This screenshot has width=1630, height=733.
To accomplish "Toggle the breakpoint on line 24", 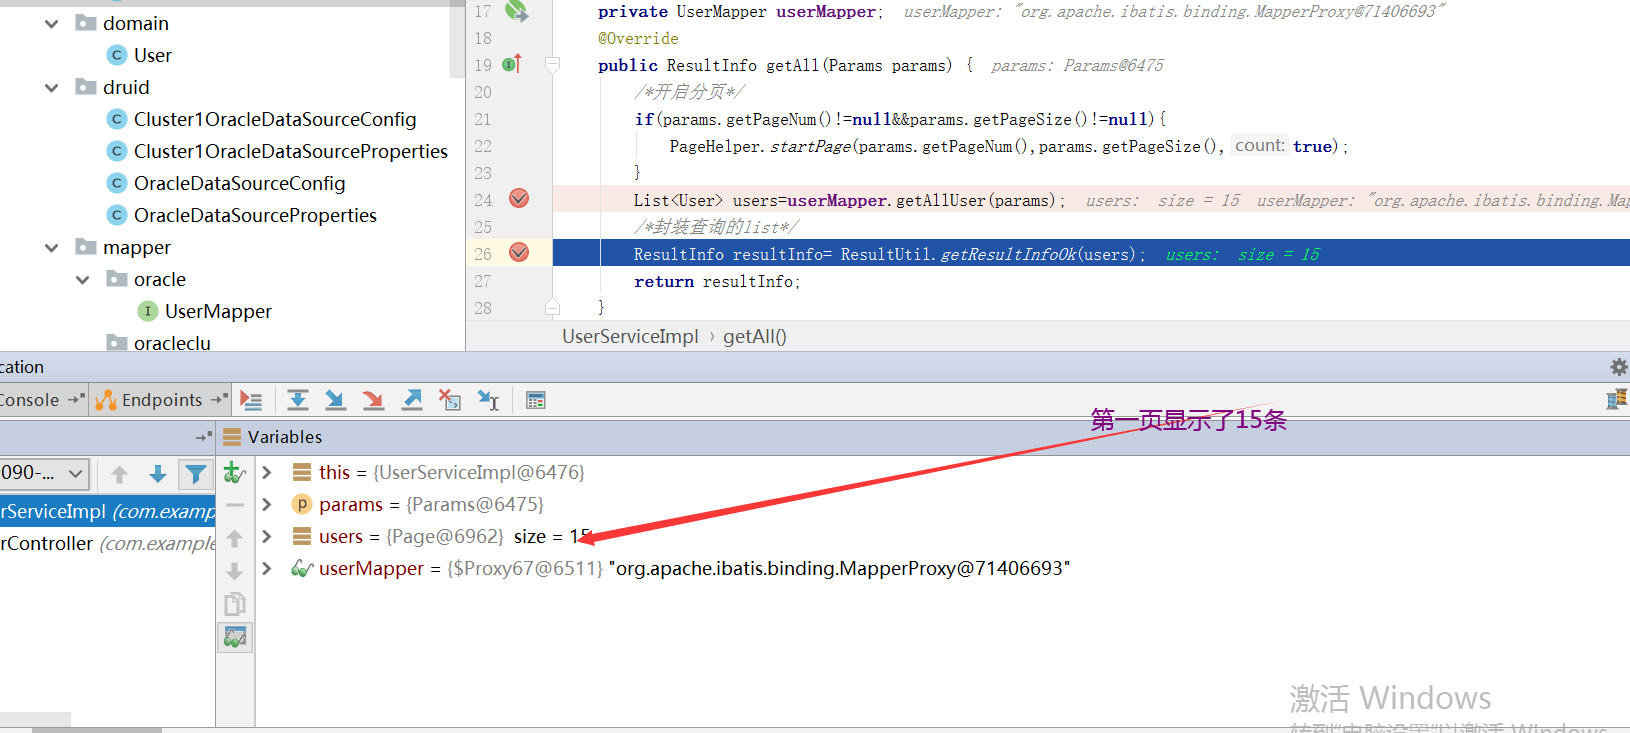I will tap(519, 198).
